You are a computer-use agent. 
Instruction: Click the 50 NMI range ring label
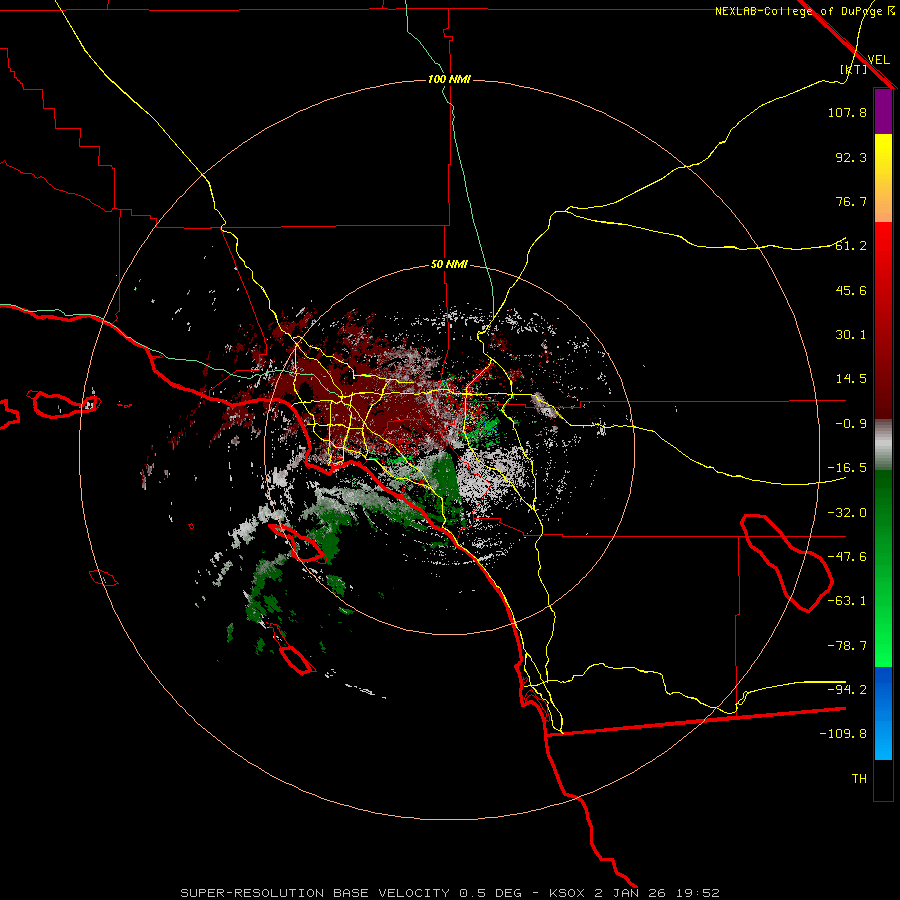point(449,264)
